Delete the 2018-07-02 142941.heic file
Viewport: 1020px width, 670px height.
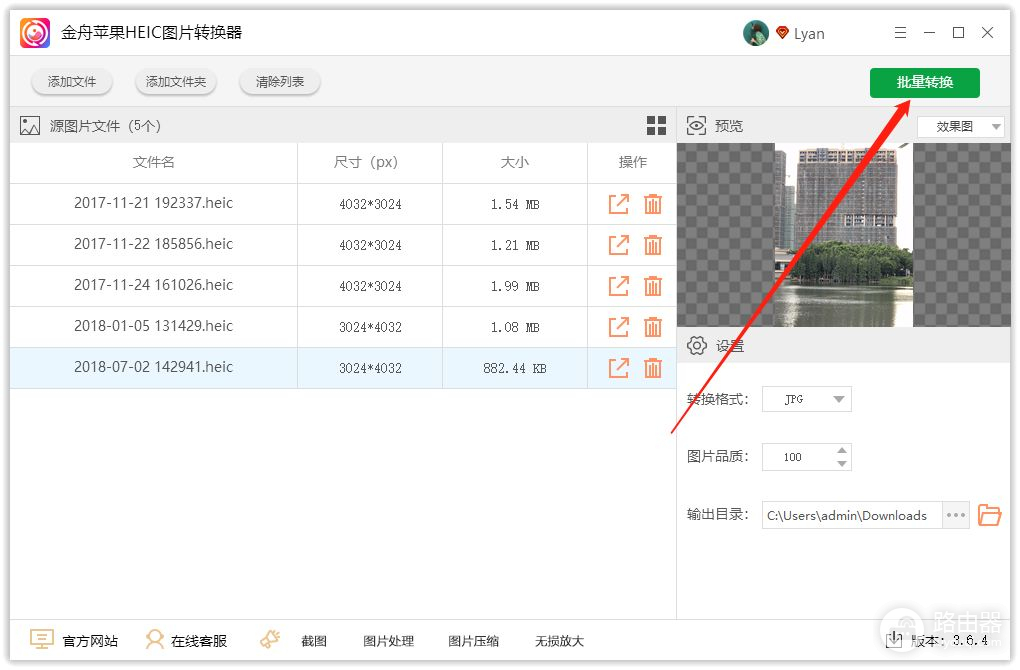653,368
